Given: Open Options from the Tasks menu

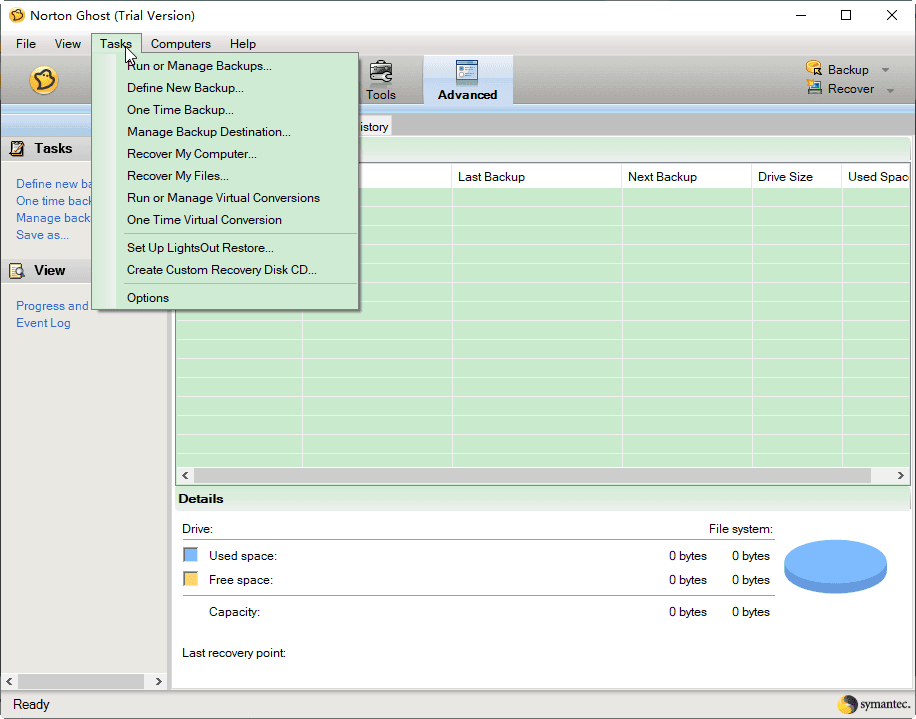Looking at the screenshot, I should coord(148,298).
